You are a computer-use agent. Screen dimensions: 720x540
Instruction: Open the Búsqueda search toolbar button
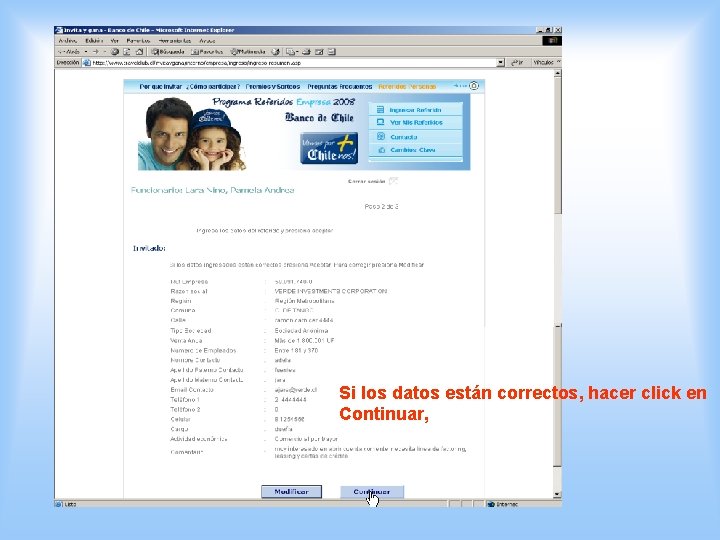click(168, 52)
